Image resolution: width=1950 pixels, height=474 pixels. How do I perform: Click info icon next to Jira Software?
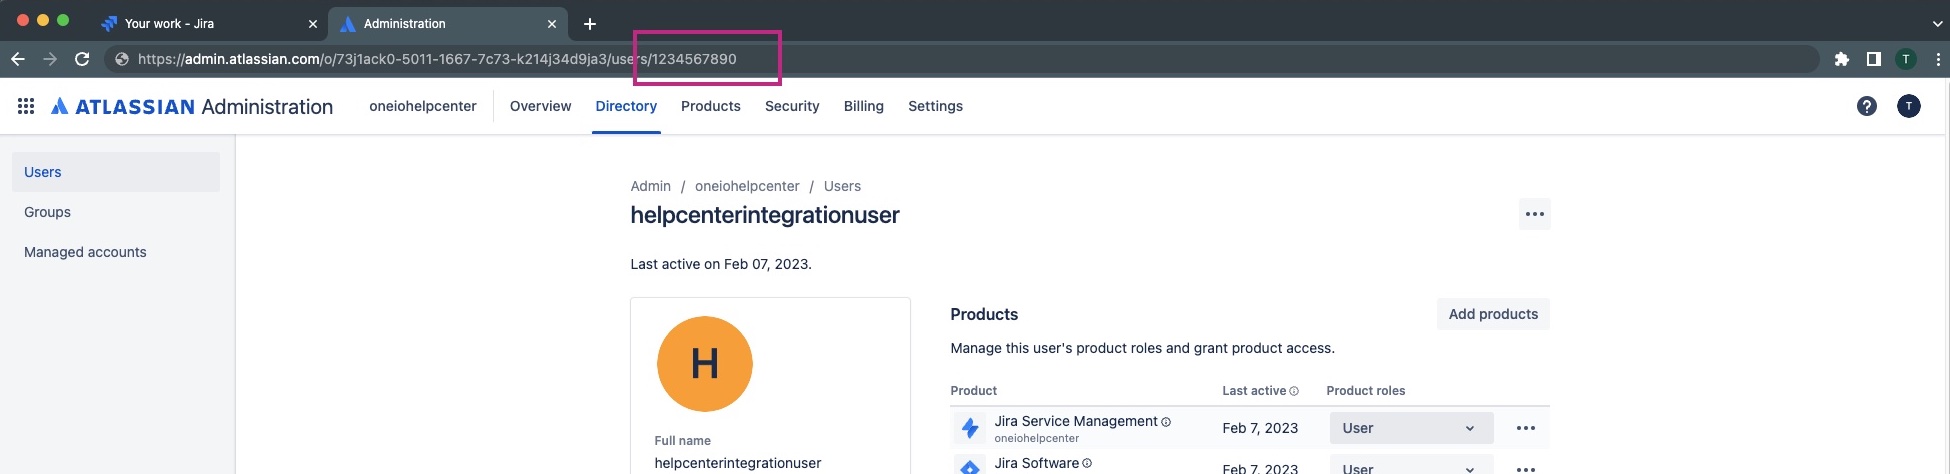click(1087, 463)
